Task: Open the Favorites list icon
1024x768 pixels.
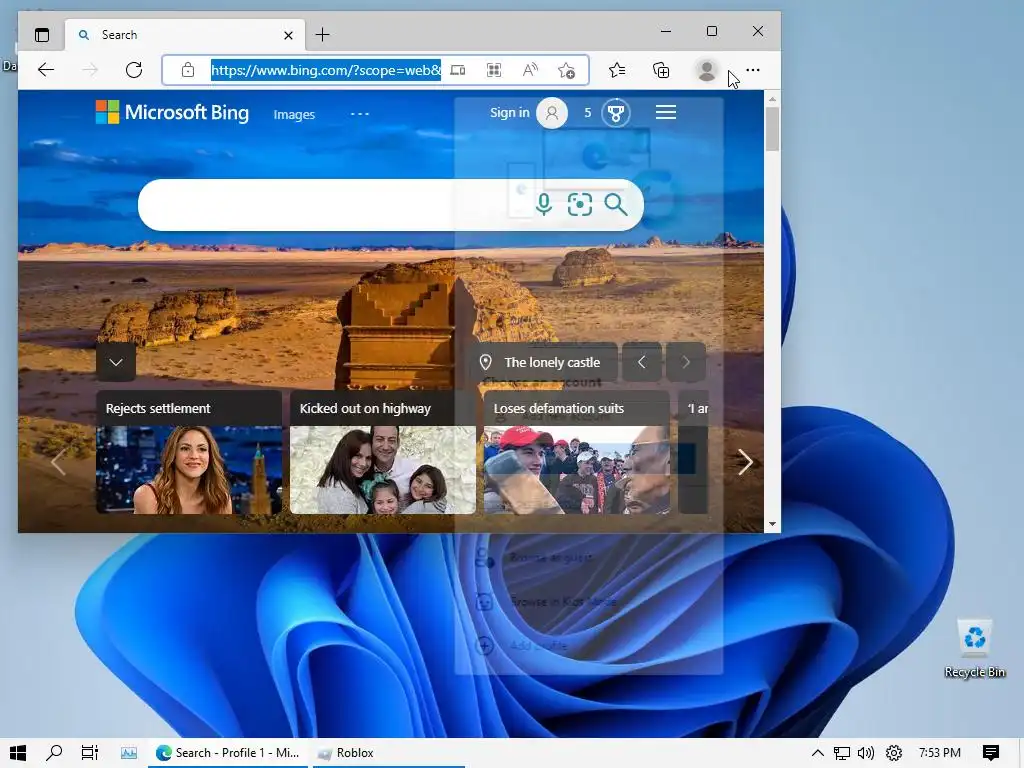Action: pos(617,70)
